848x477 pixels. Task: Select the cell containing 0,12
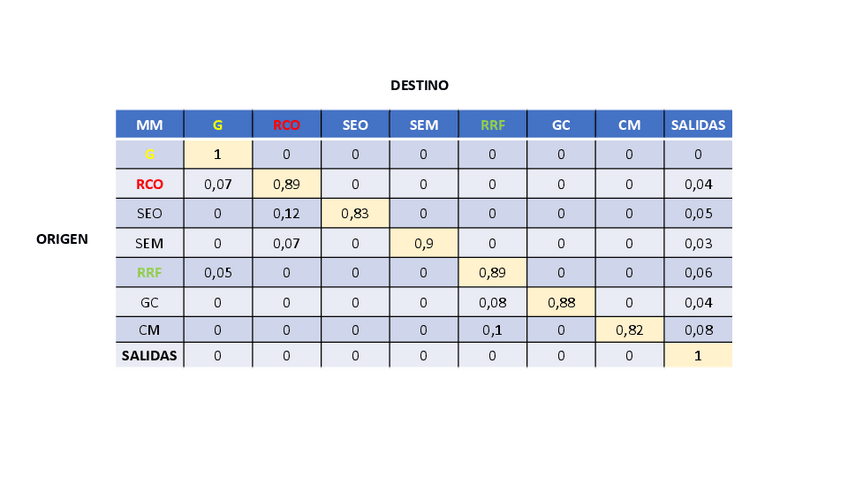(x=286, y=213)
